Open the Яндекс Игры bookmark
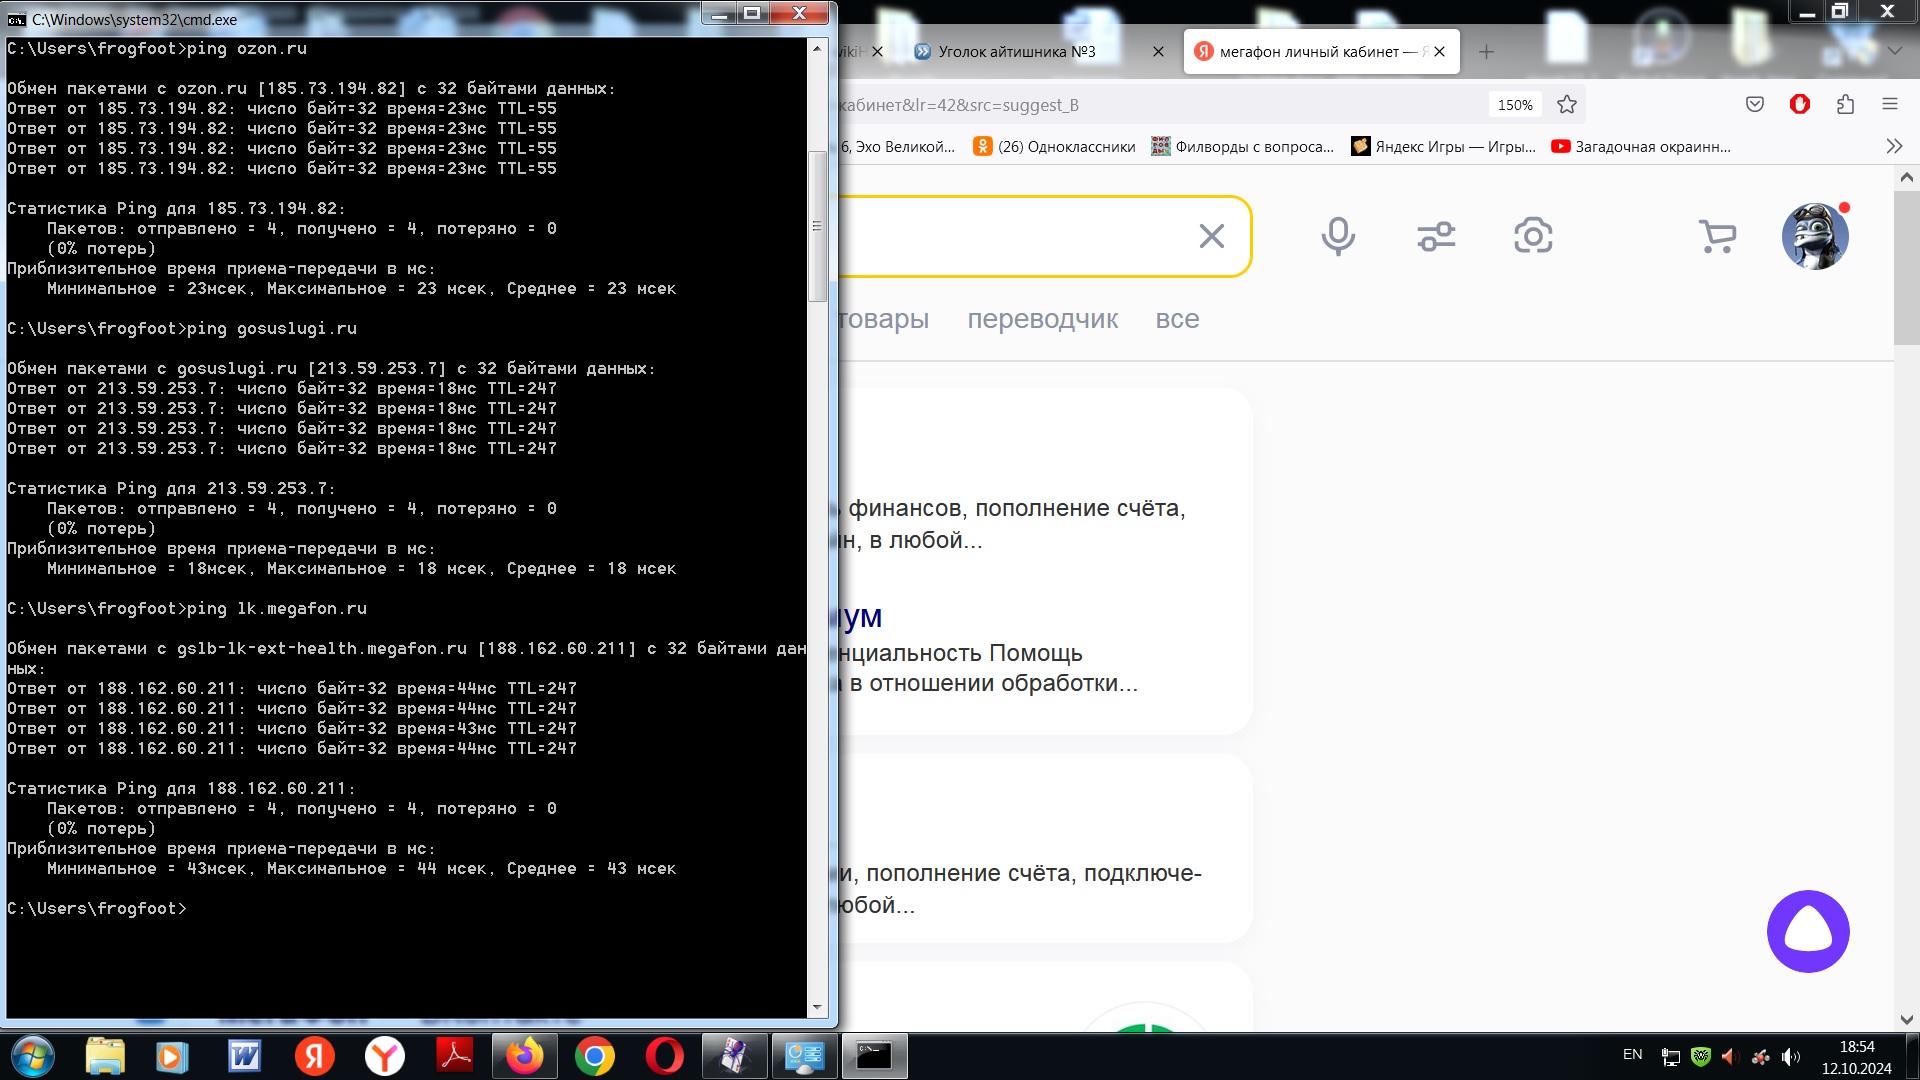The width and height of the screenshot is (1920, 1080). click(1444, 146)
